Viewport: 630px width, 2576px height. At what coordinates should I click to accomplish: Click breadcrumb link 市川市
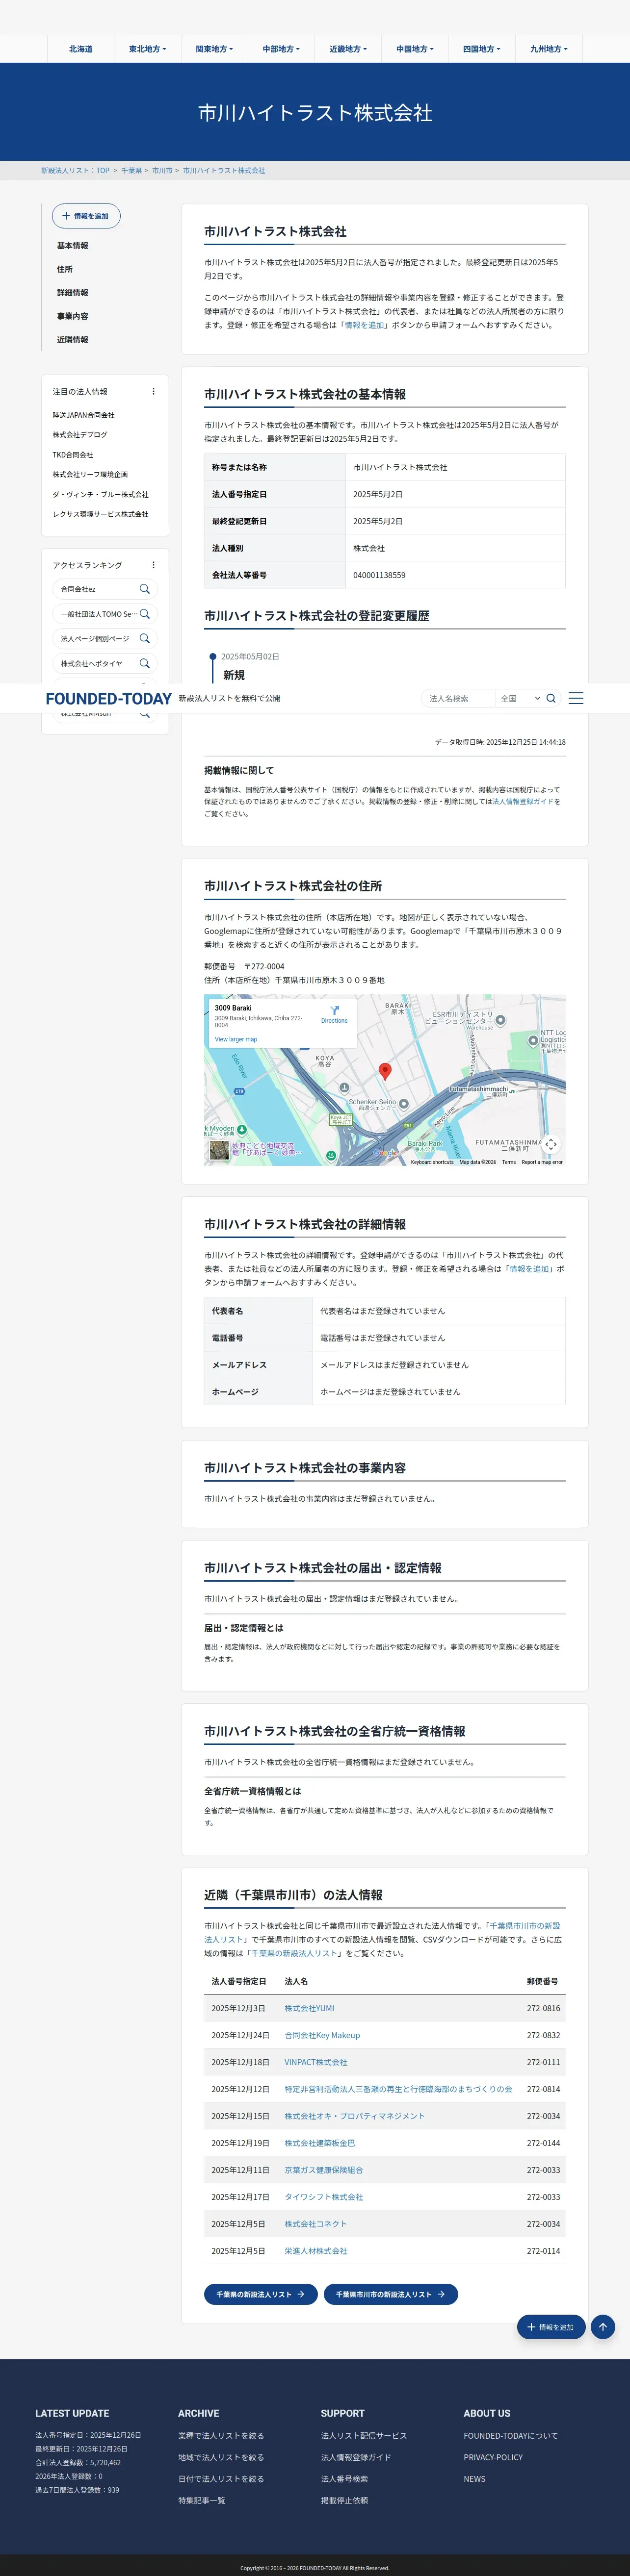coord(162,171)
